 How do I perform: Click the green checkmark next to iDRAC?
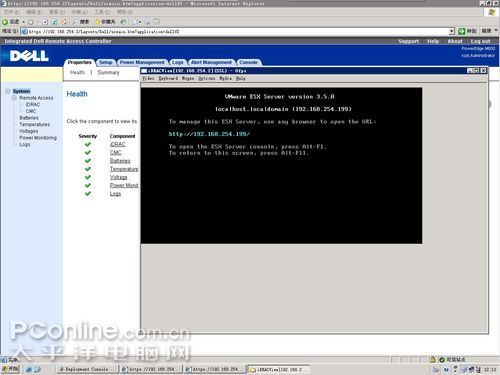coord(88,144)
